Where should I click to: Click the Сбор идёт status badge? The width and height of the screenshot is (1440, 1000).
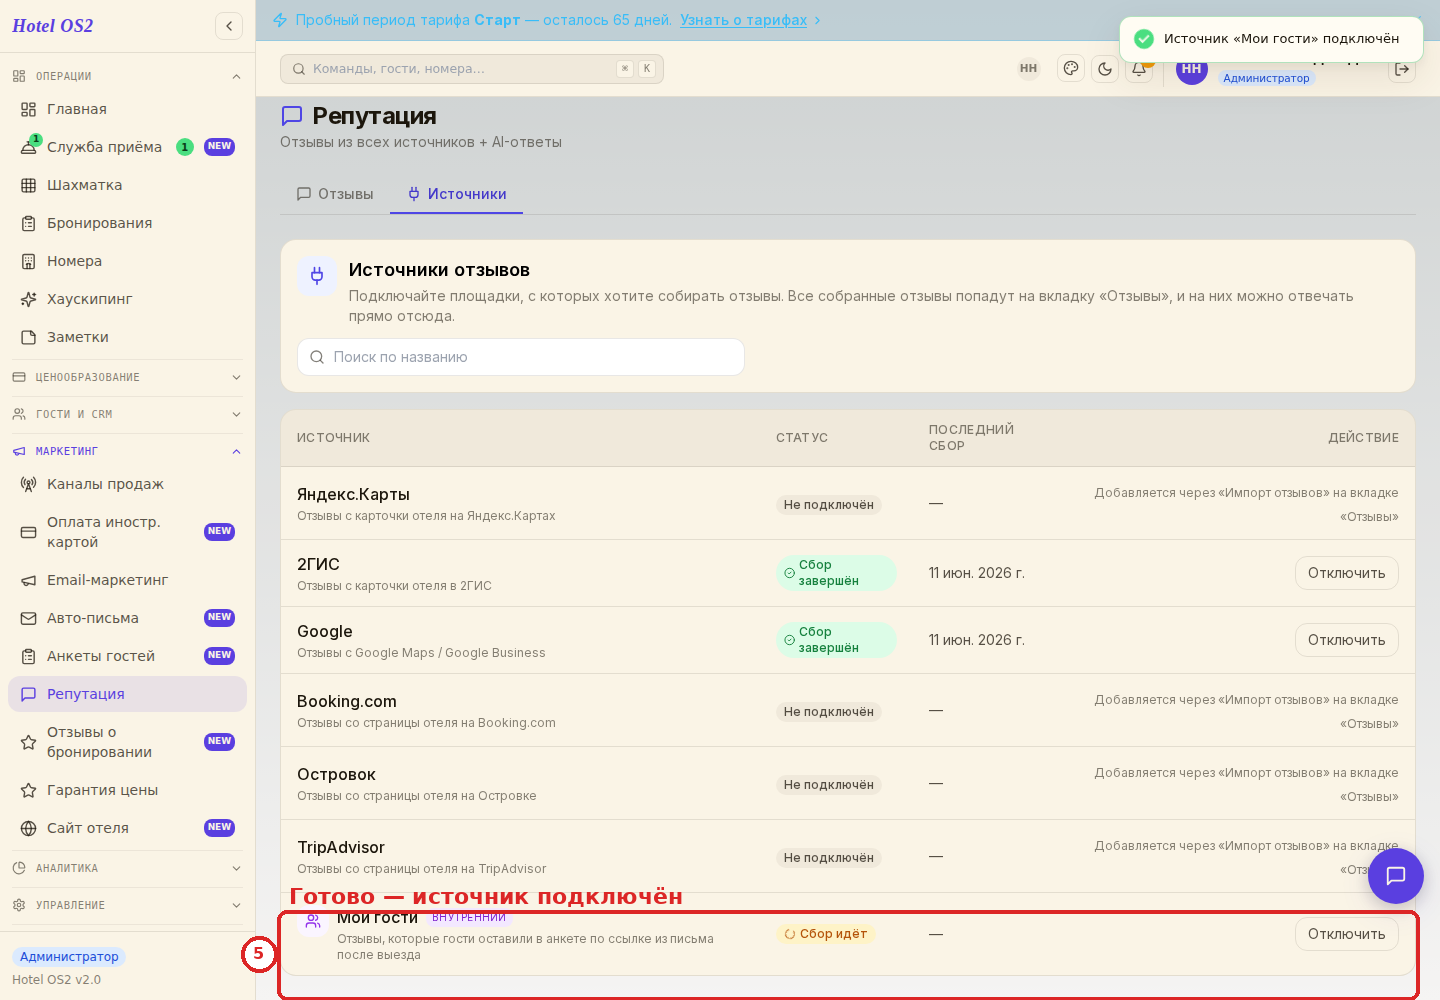[826, 934]
